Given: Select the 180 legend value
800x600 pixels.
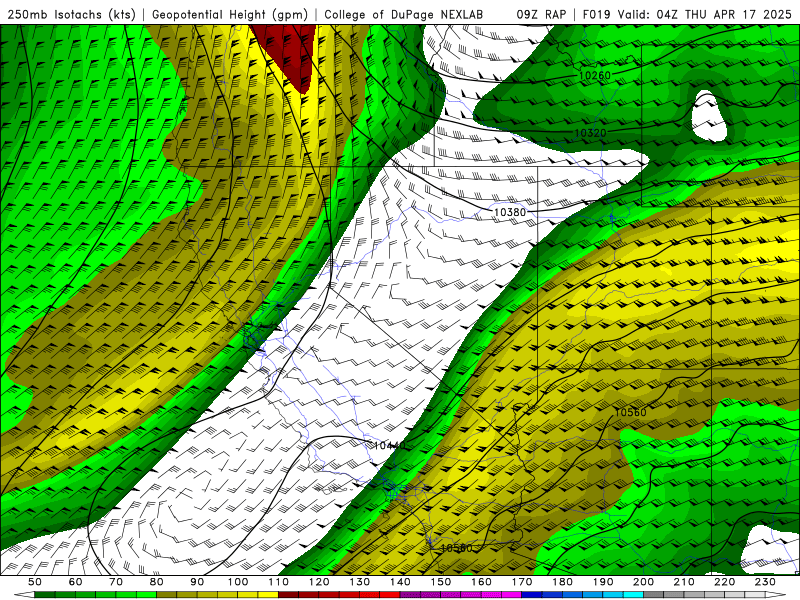Looking at the screenshot, I should click(562, 582).
